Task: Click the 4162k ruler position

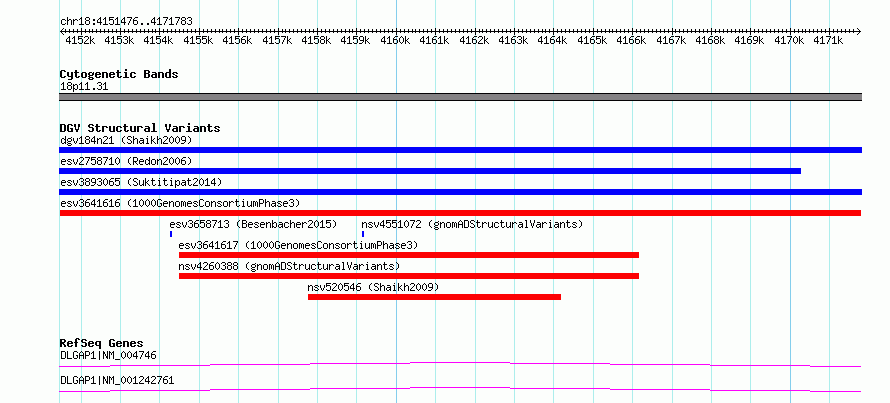Action: pyautogui.click(x=474, y=40)
